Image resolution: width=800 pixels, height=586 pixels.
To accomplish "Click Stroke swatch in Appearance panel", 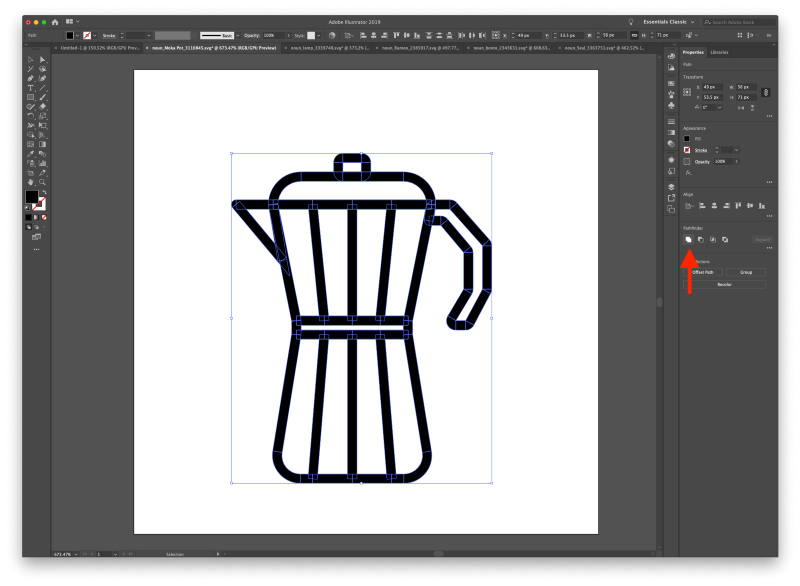I will pos(687,150).
